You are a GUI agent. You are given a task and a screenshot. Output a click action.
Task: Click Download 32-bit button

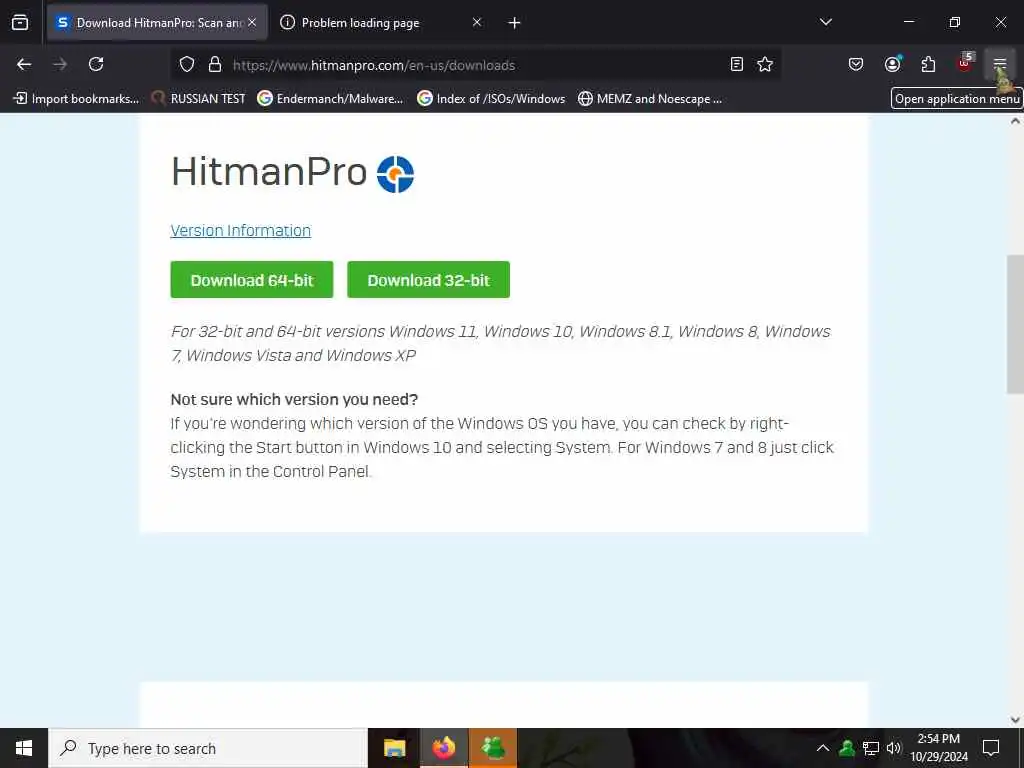[x=428, y=280]
